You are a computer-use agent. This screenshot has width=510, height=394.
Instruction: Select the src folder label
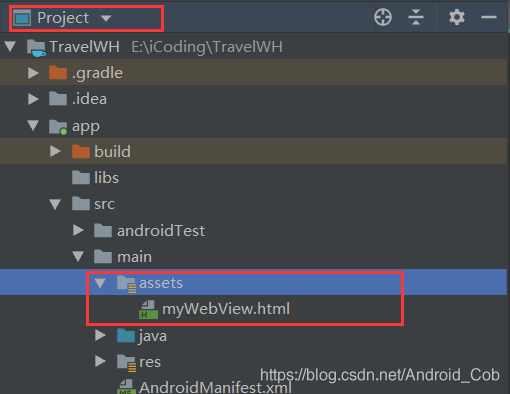pyautogui.click(x=104, y=204)
